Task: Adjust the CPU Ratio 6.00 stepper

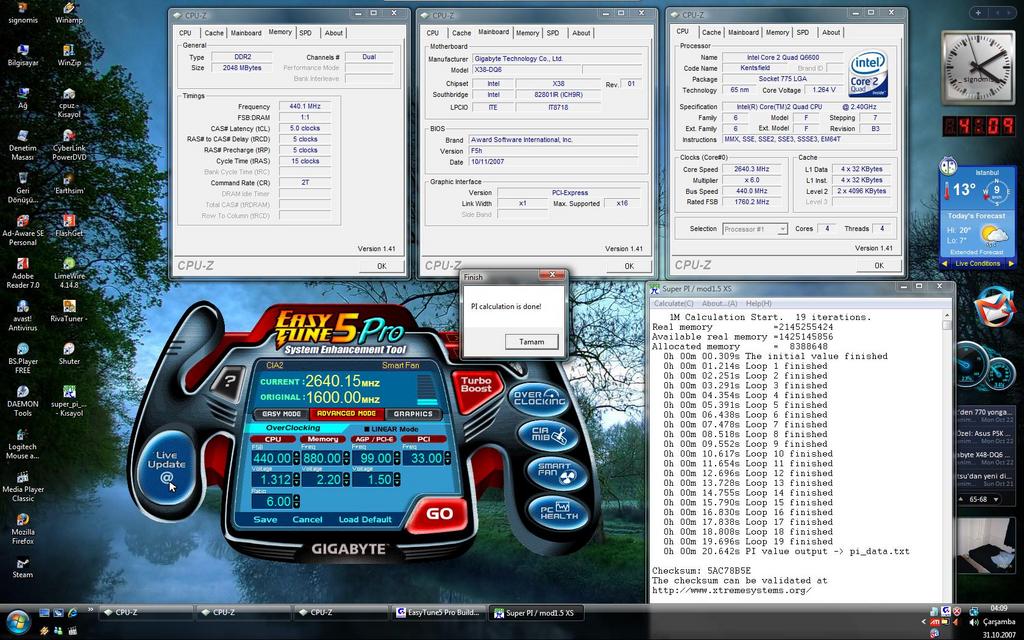Action: (x=296, y=502)
